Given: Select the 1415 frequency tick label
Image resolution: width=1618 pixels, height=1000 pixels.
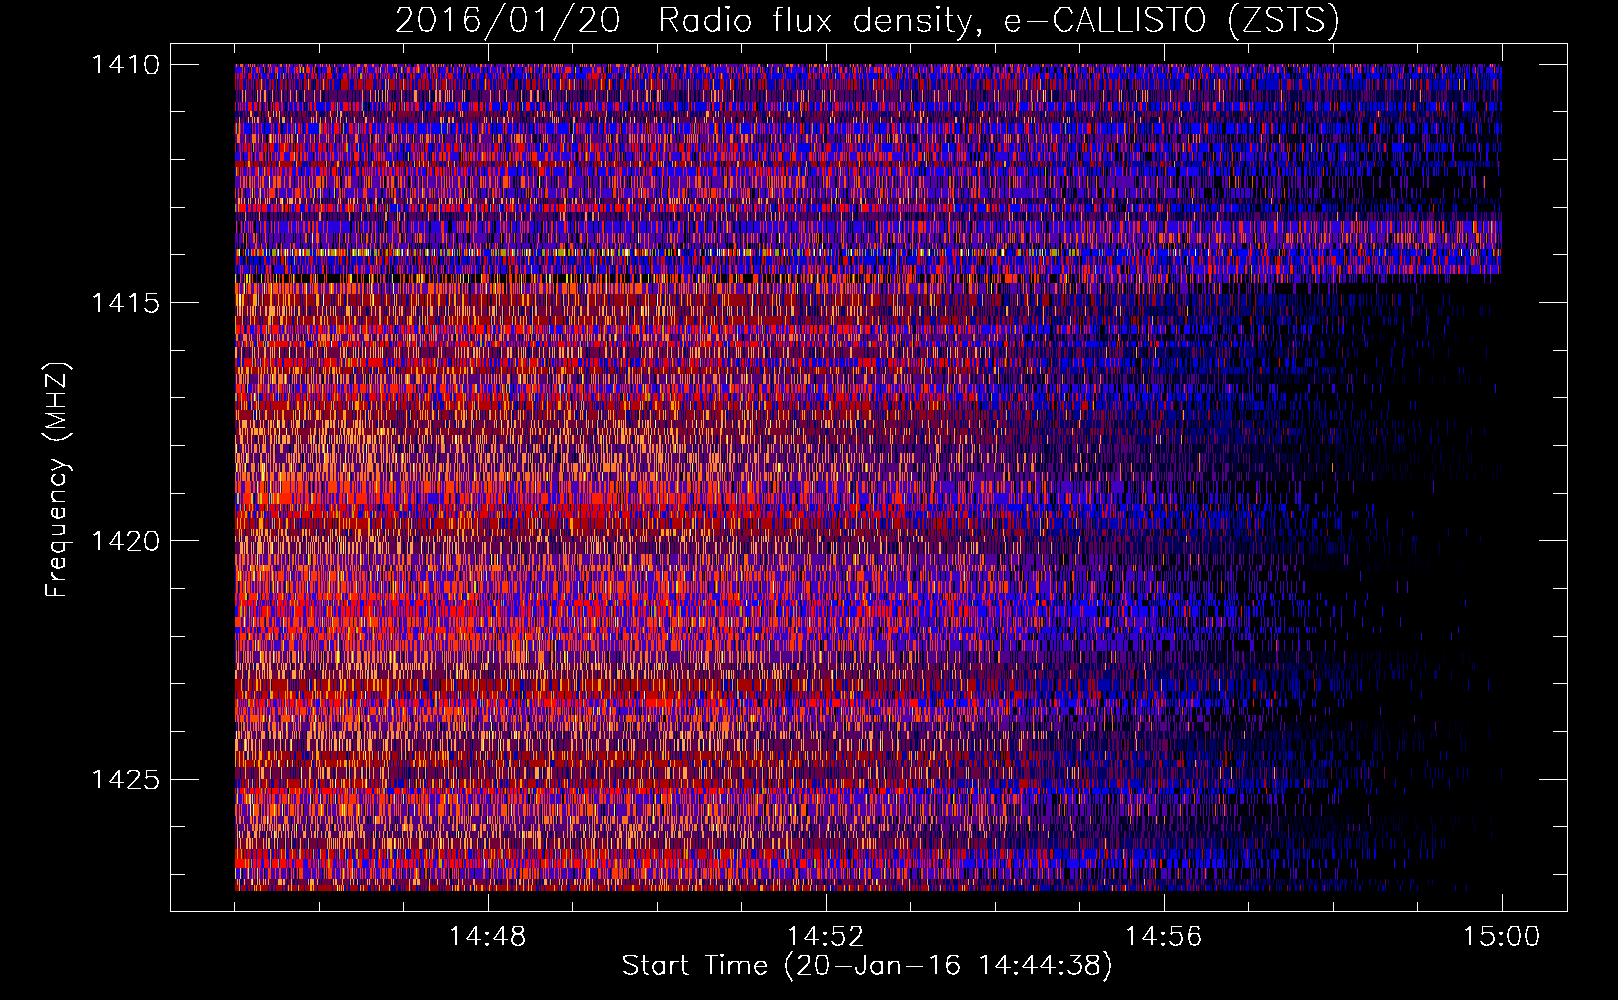Looking at the screenshot, I should point(125,303).
